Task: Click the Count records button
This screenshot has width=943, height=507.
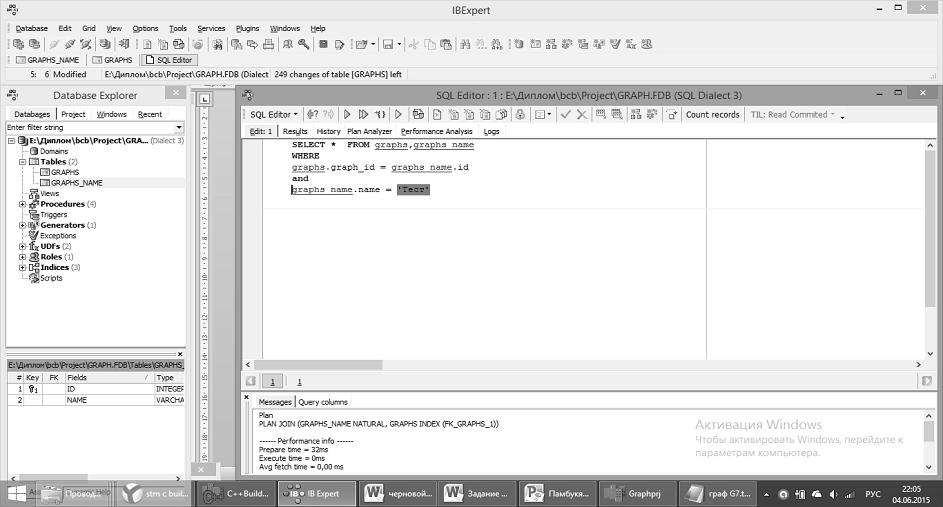Action: pos(713,114)
